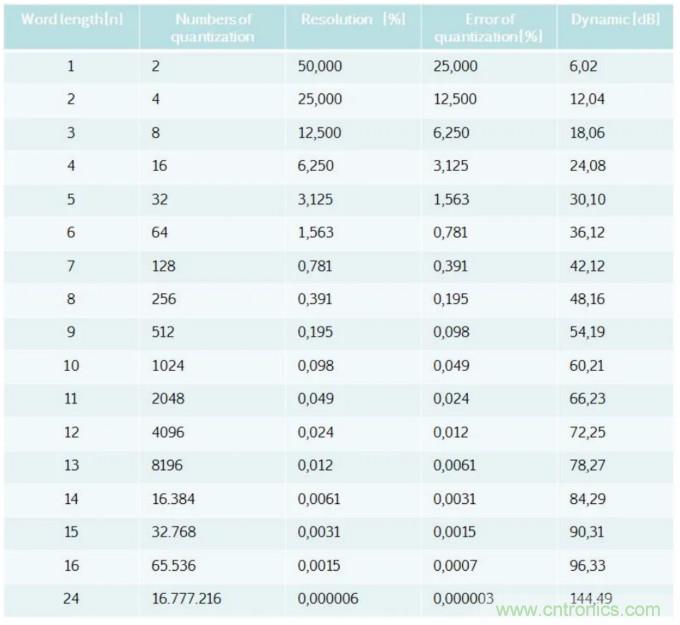
Task: Click the 96,33 dynamic value
Action: tap(587, 565)
